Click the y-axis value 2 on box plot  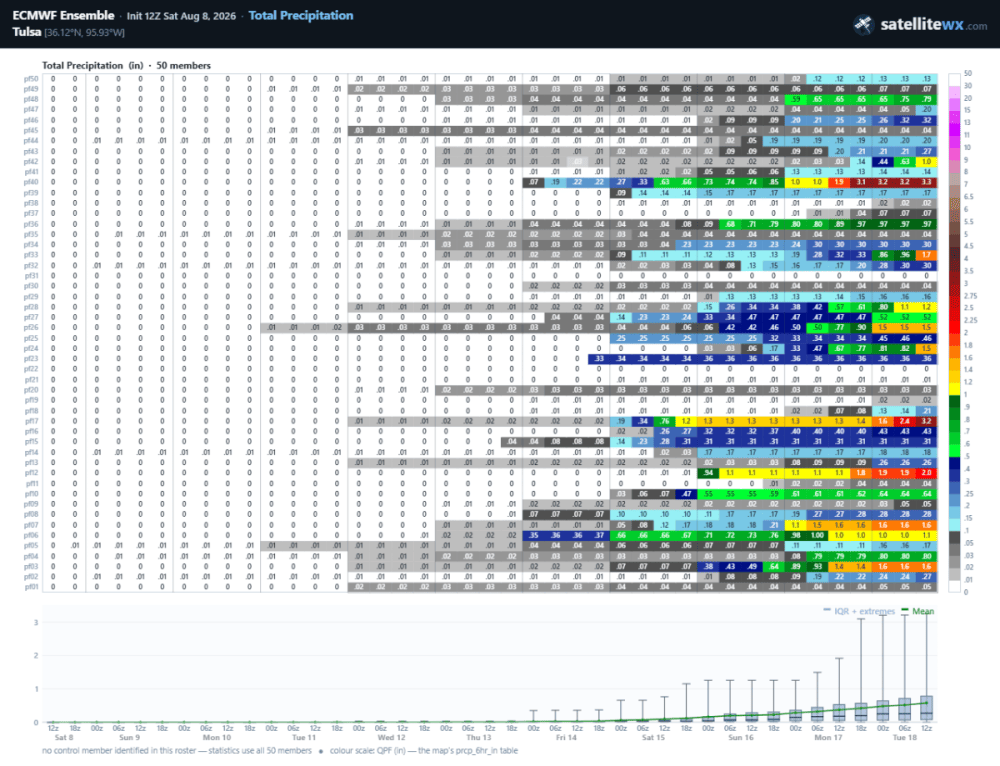point(36,656)
